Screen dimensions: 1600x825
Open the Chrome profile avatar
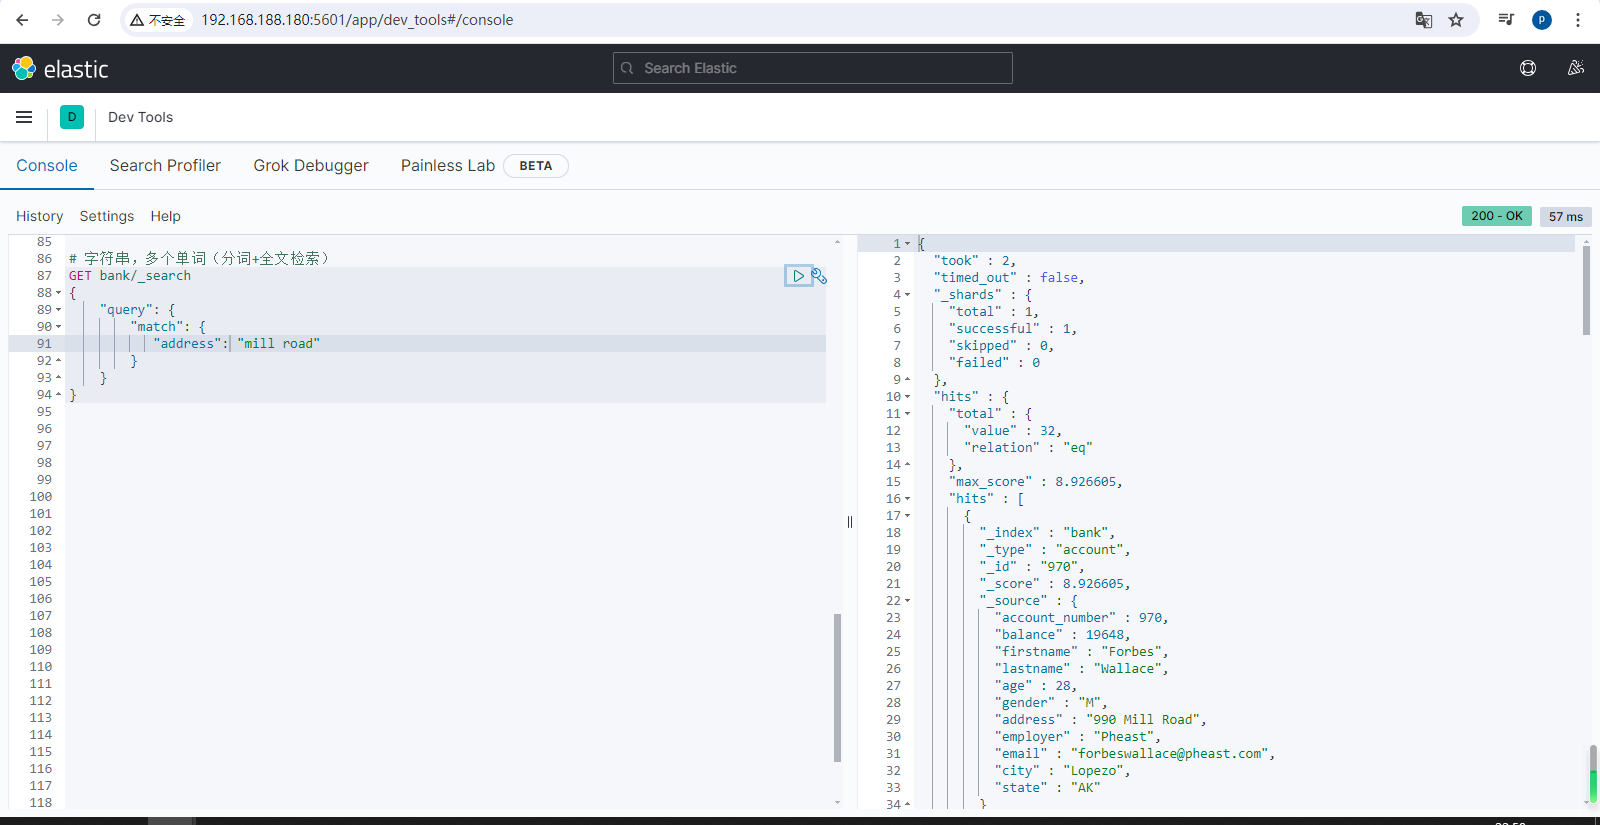coord(1542,20)
